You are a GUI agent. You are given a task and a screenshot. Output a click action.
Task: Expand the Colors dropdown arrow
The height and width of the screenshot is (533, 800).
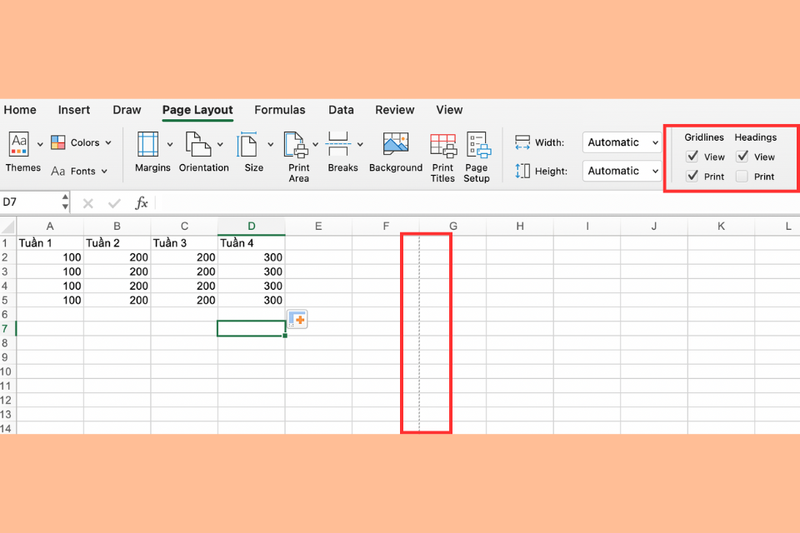tap(108, 143)
